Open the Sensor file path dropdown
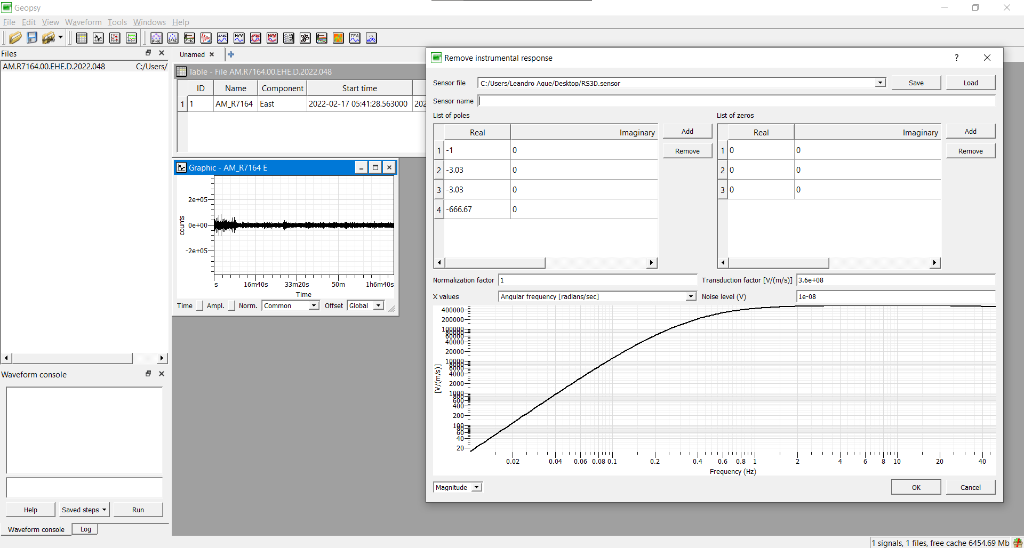Image resolution: width=1024 pixels, height=548 pixels. (880, 83)
